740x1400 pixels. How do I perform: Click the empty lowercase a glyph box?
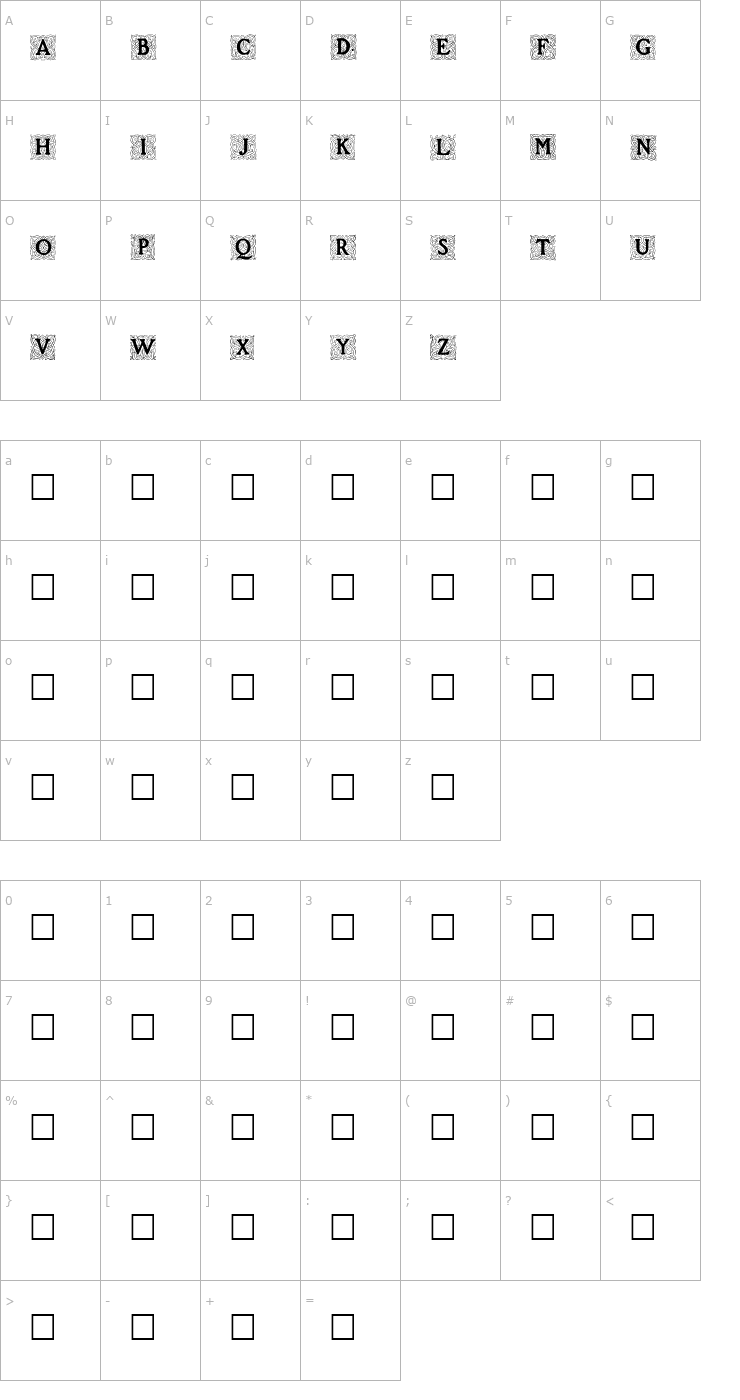point(43,487)
